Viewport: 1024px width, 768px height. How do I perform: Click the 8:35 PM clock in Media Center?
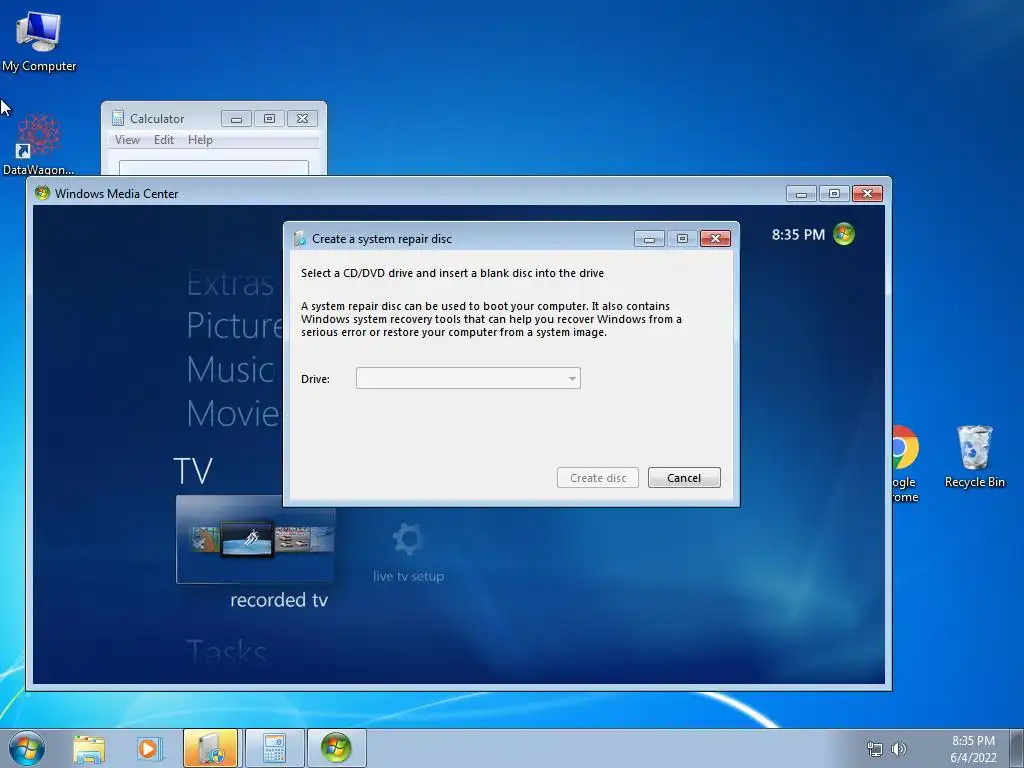[798, 234]
